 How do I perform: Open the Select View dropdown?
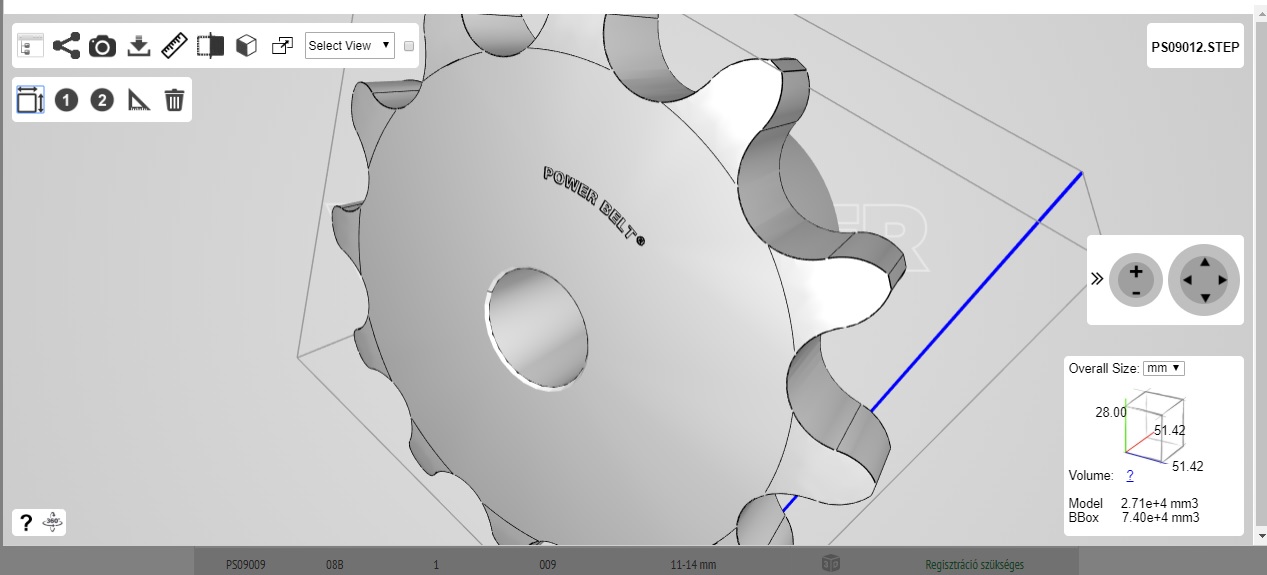click(350, 45)
